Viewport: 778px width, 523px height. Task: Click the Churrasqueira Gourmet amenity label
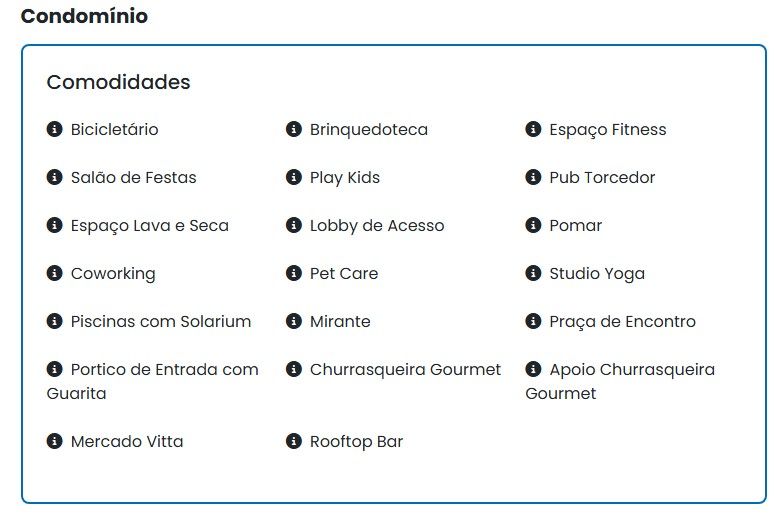coord(405,370)
